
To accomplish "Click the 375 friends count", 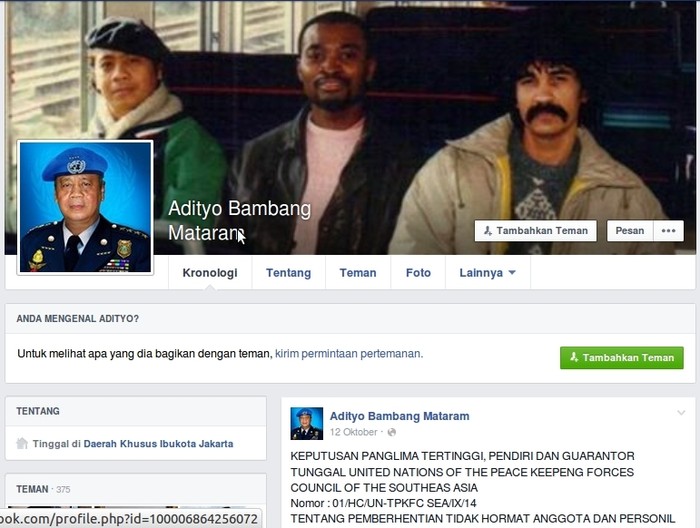I will click(63, 489).
